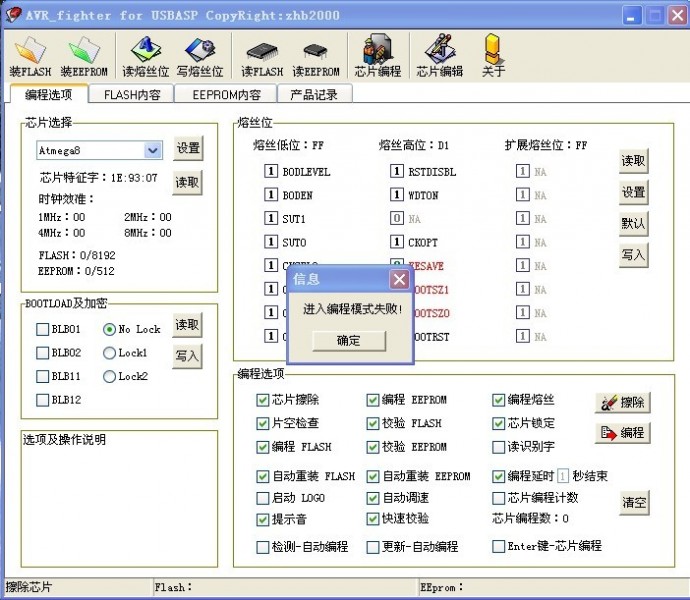Click the 编程 program button with arrow icon
Viewport: 690px width, 600px height.
[x=622, y=433]
